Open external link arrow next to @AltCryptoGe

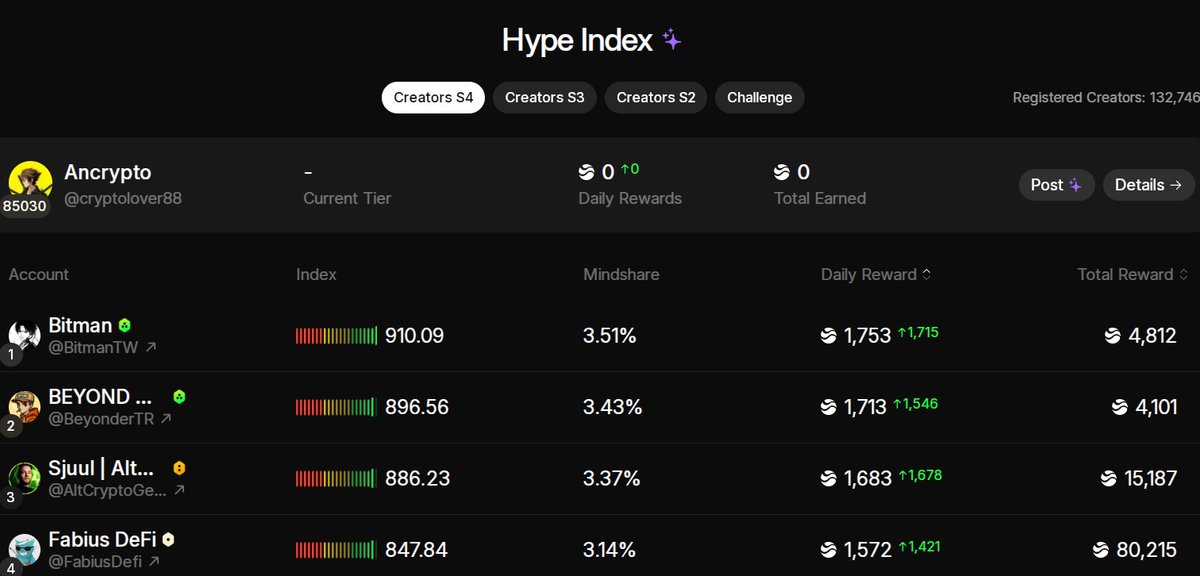click(179, 490)
